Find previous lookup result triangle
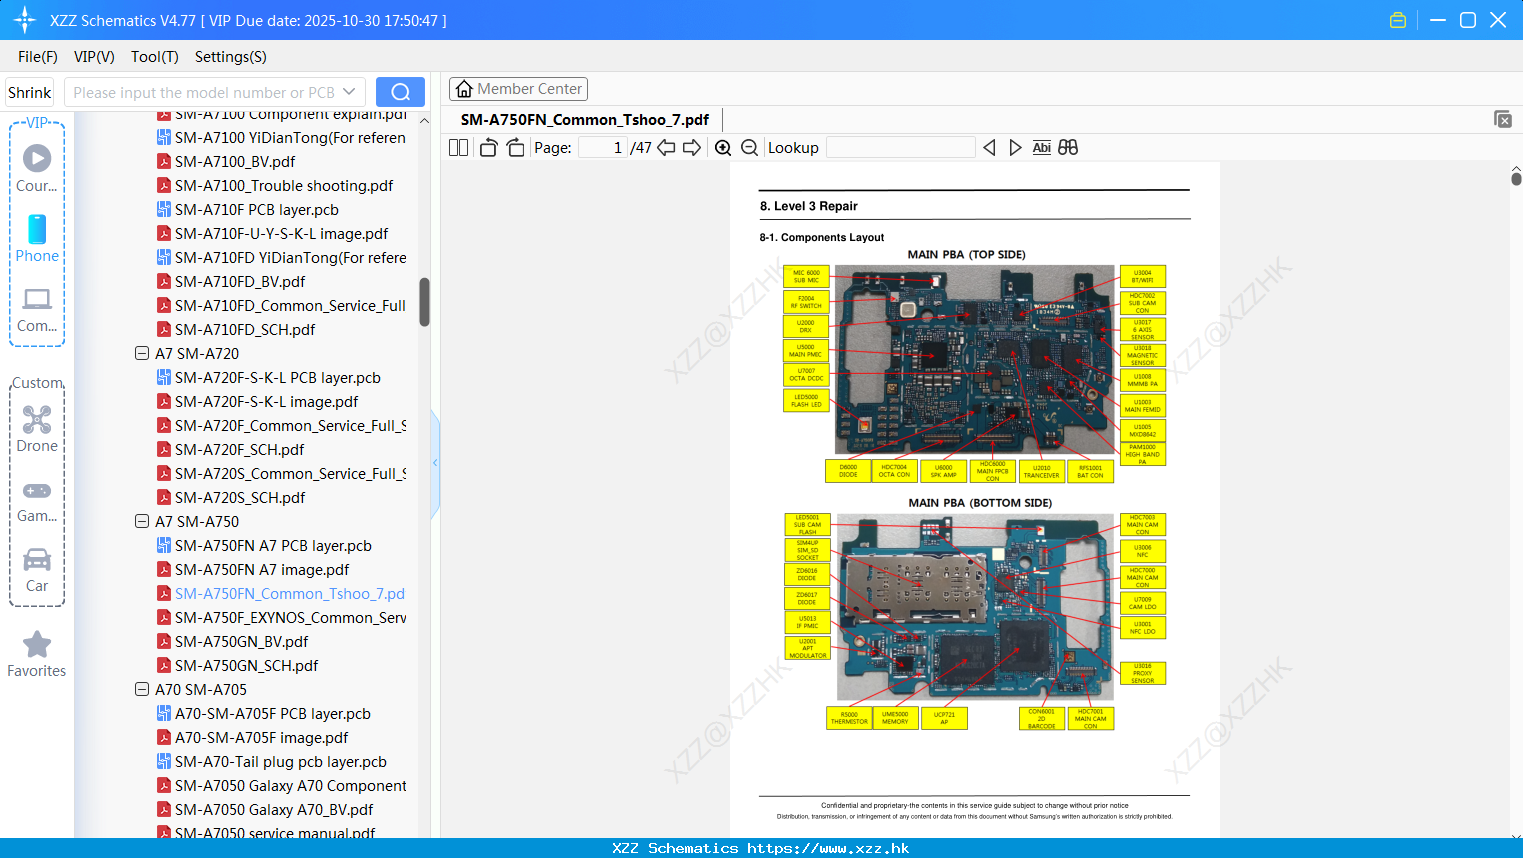 click(x=989, y=148)
